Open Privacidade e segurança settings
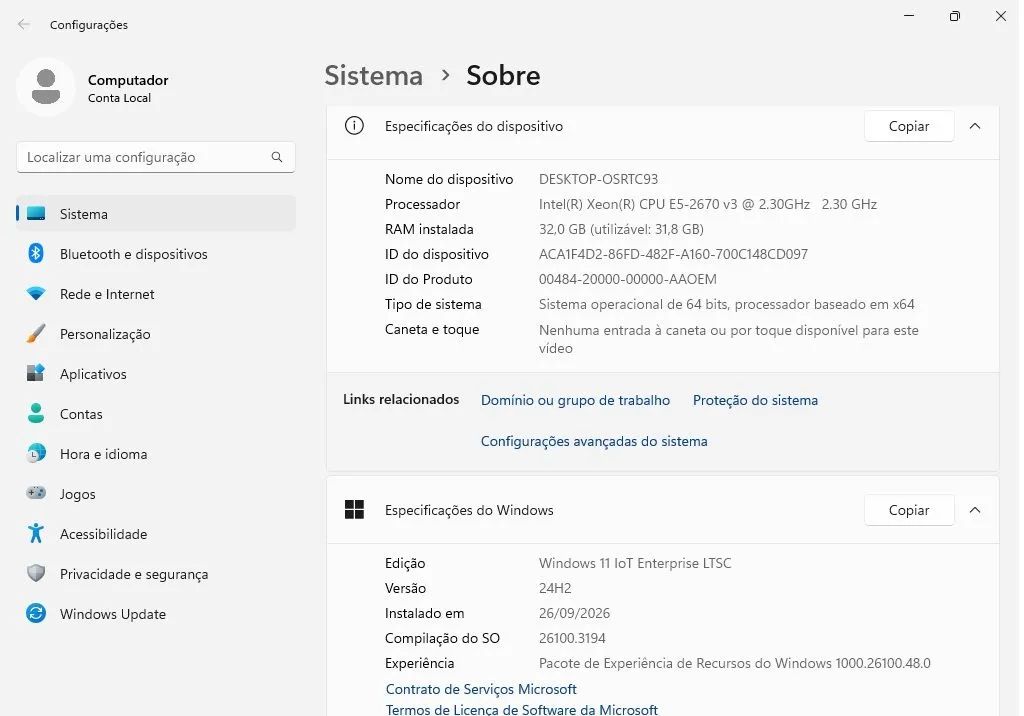Viewport: 1024px width, 716px height. click(x=156, y=573)
